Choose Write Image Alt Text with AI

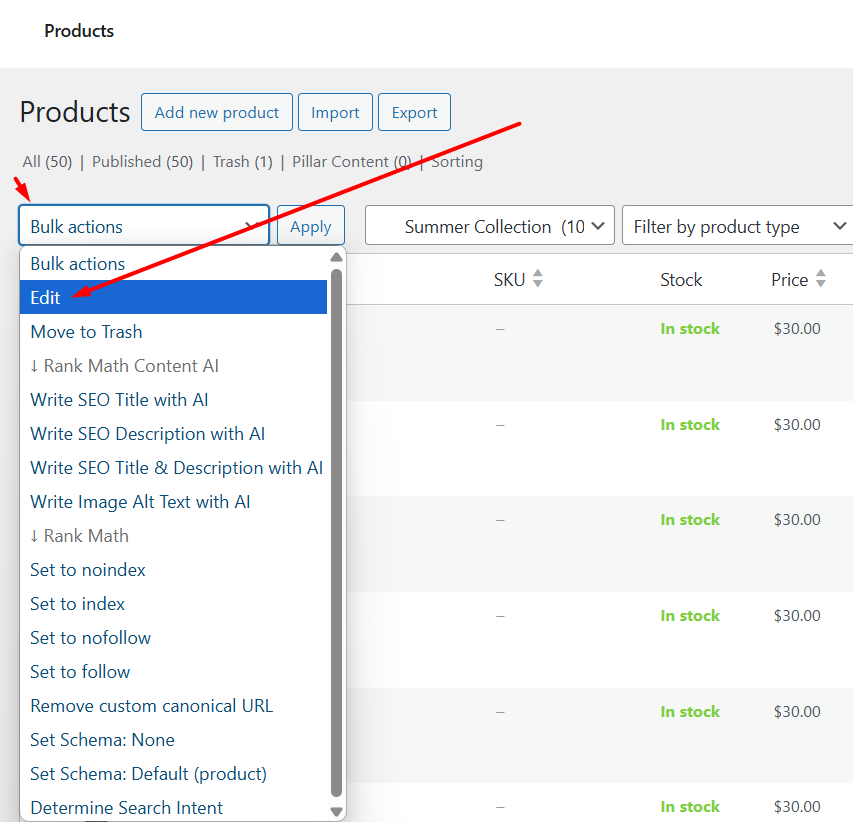click(x=140, y=502)
